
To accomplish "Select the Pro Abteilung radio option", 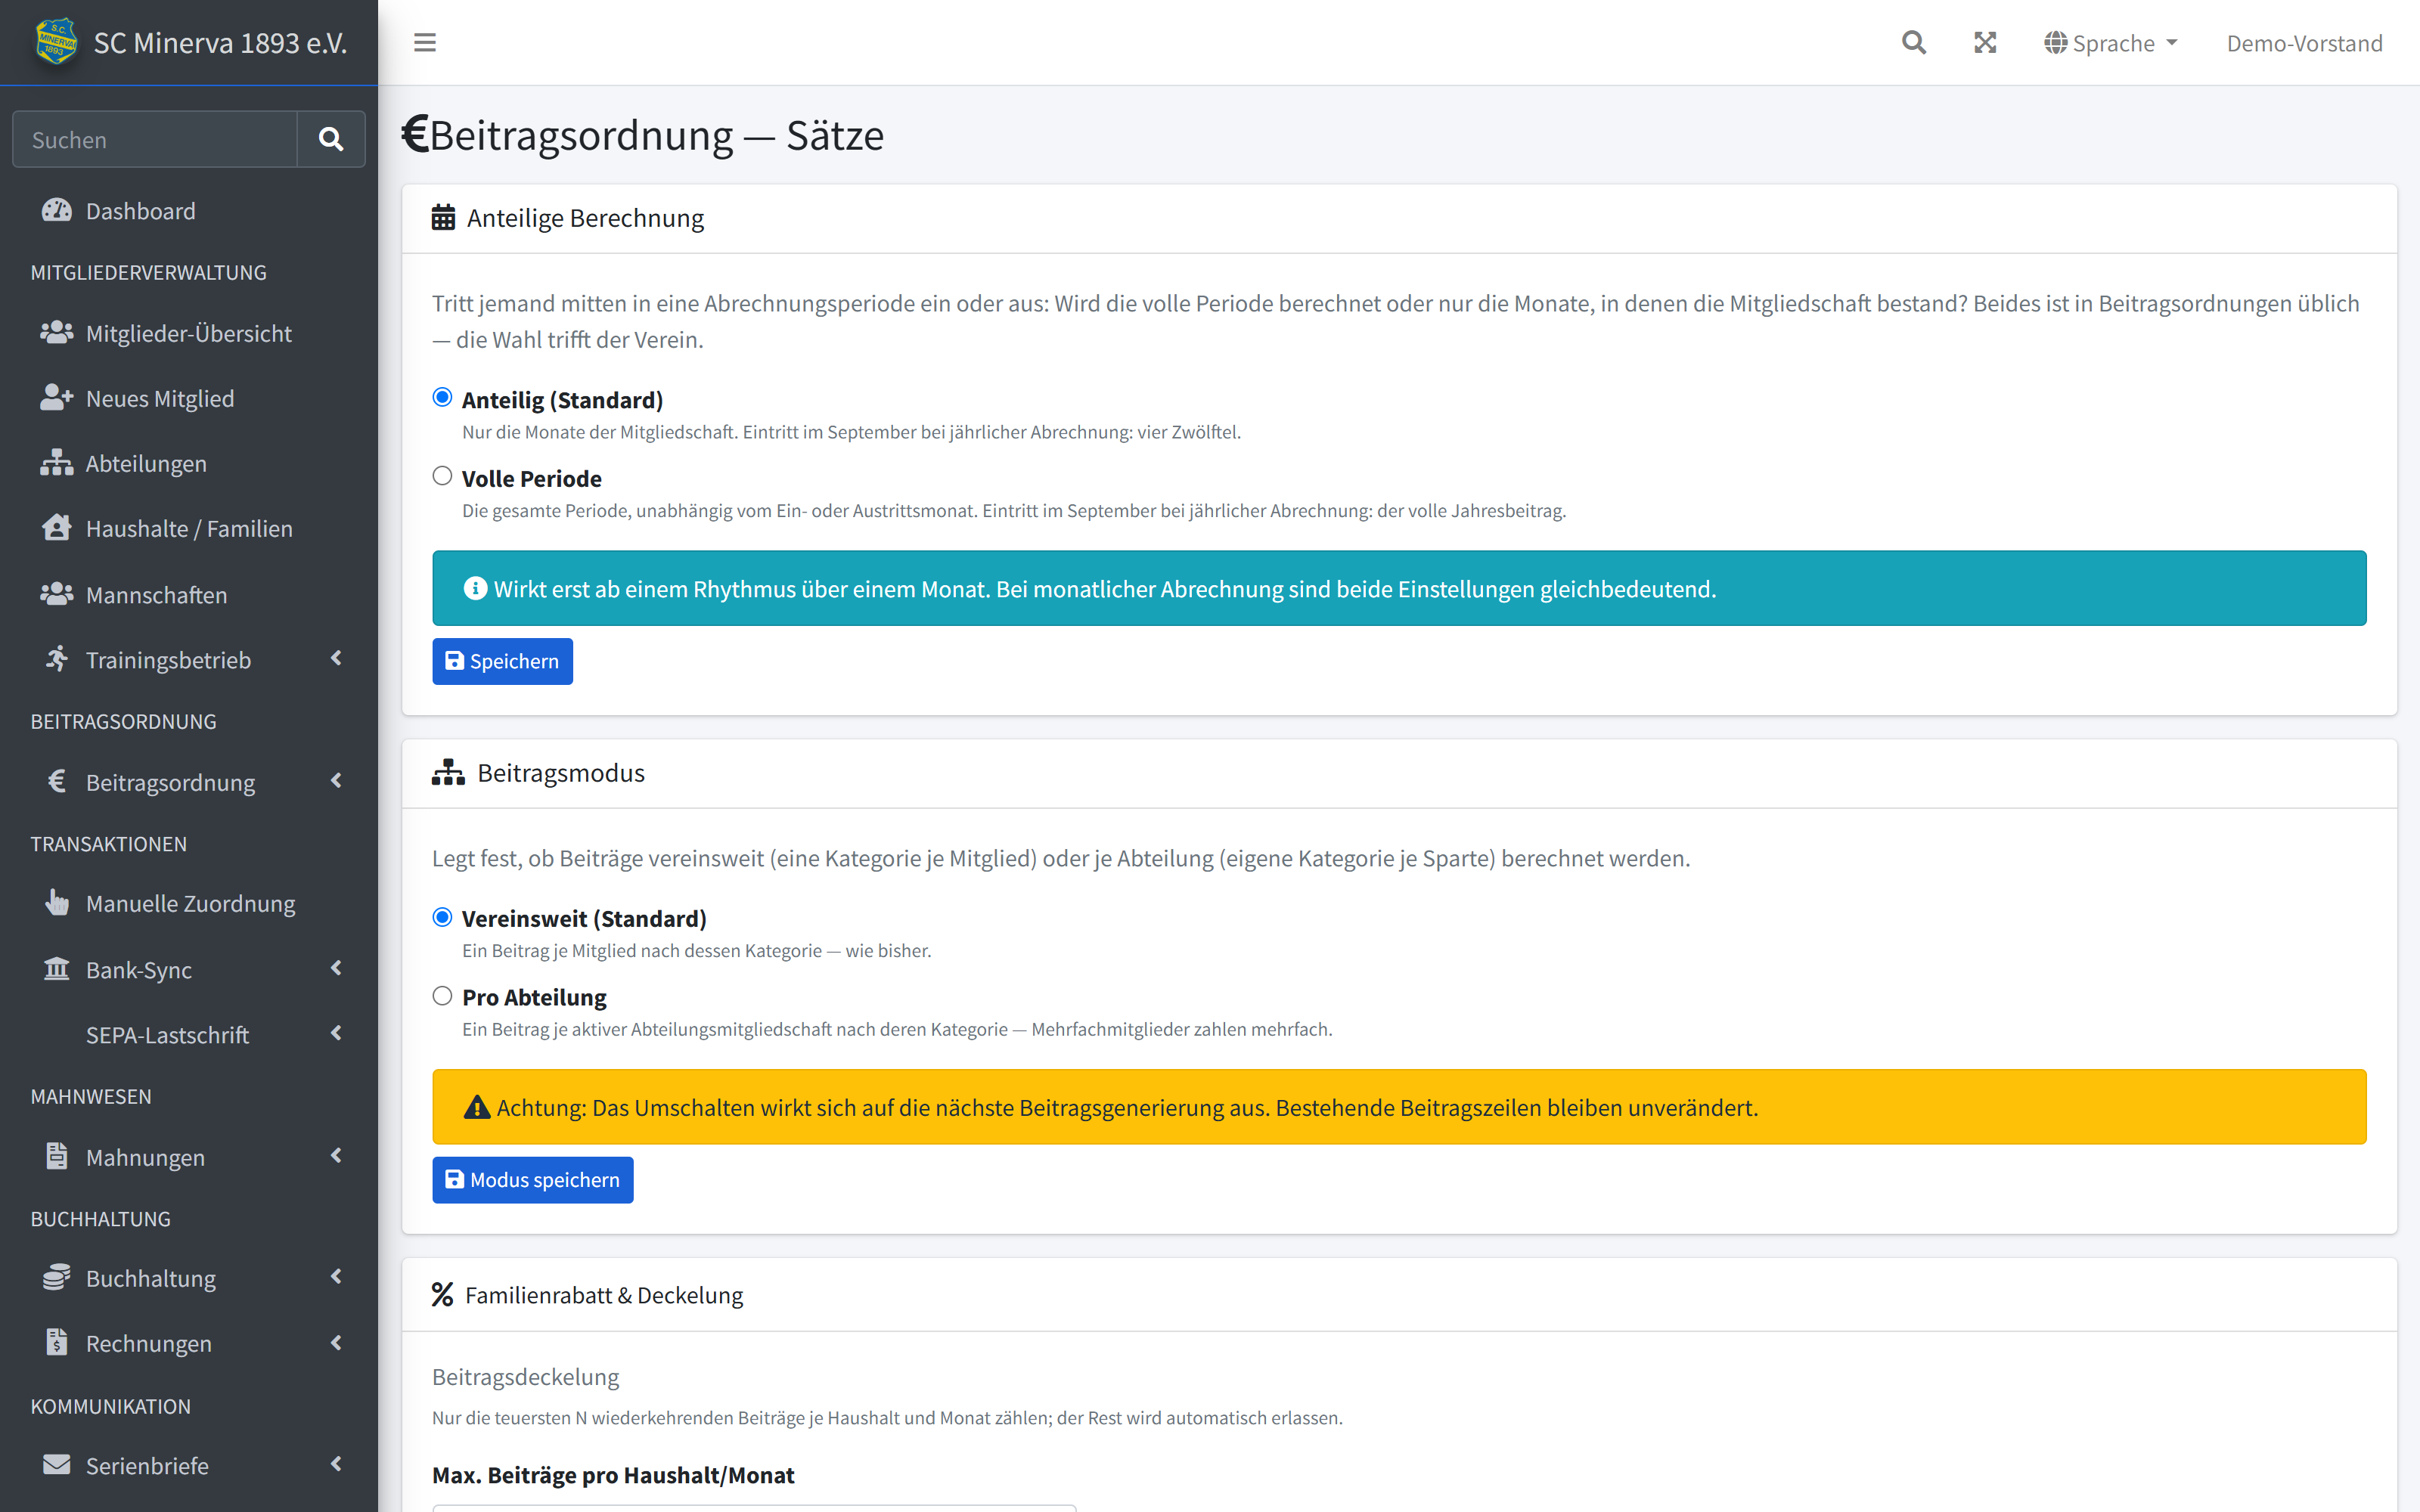I will coord(442,995).
